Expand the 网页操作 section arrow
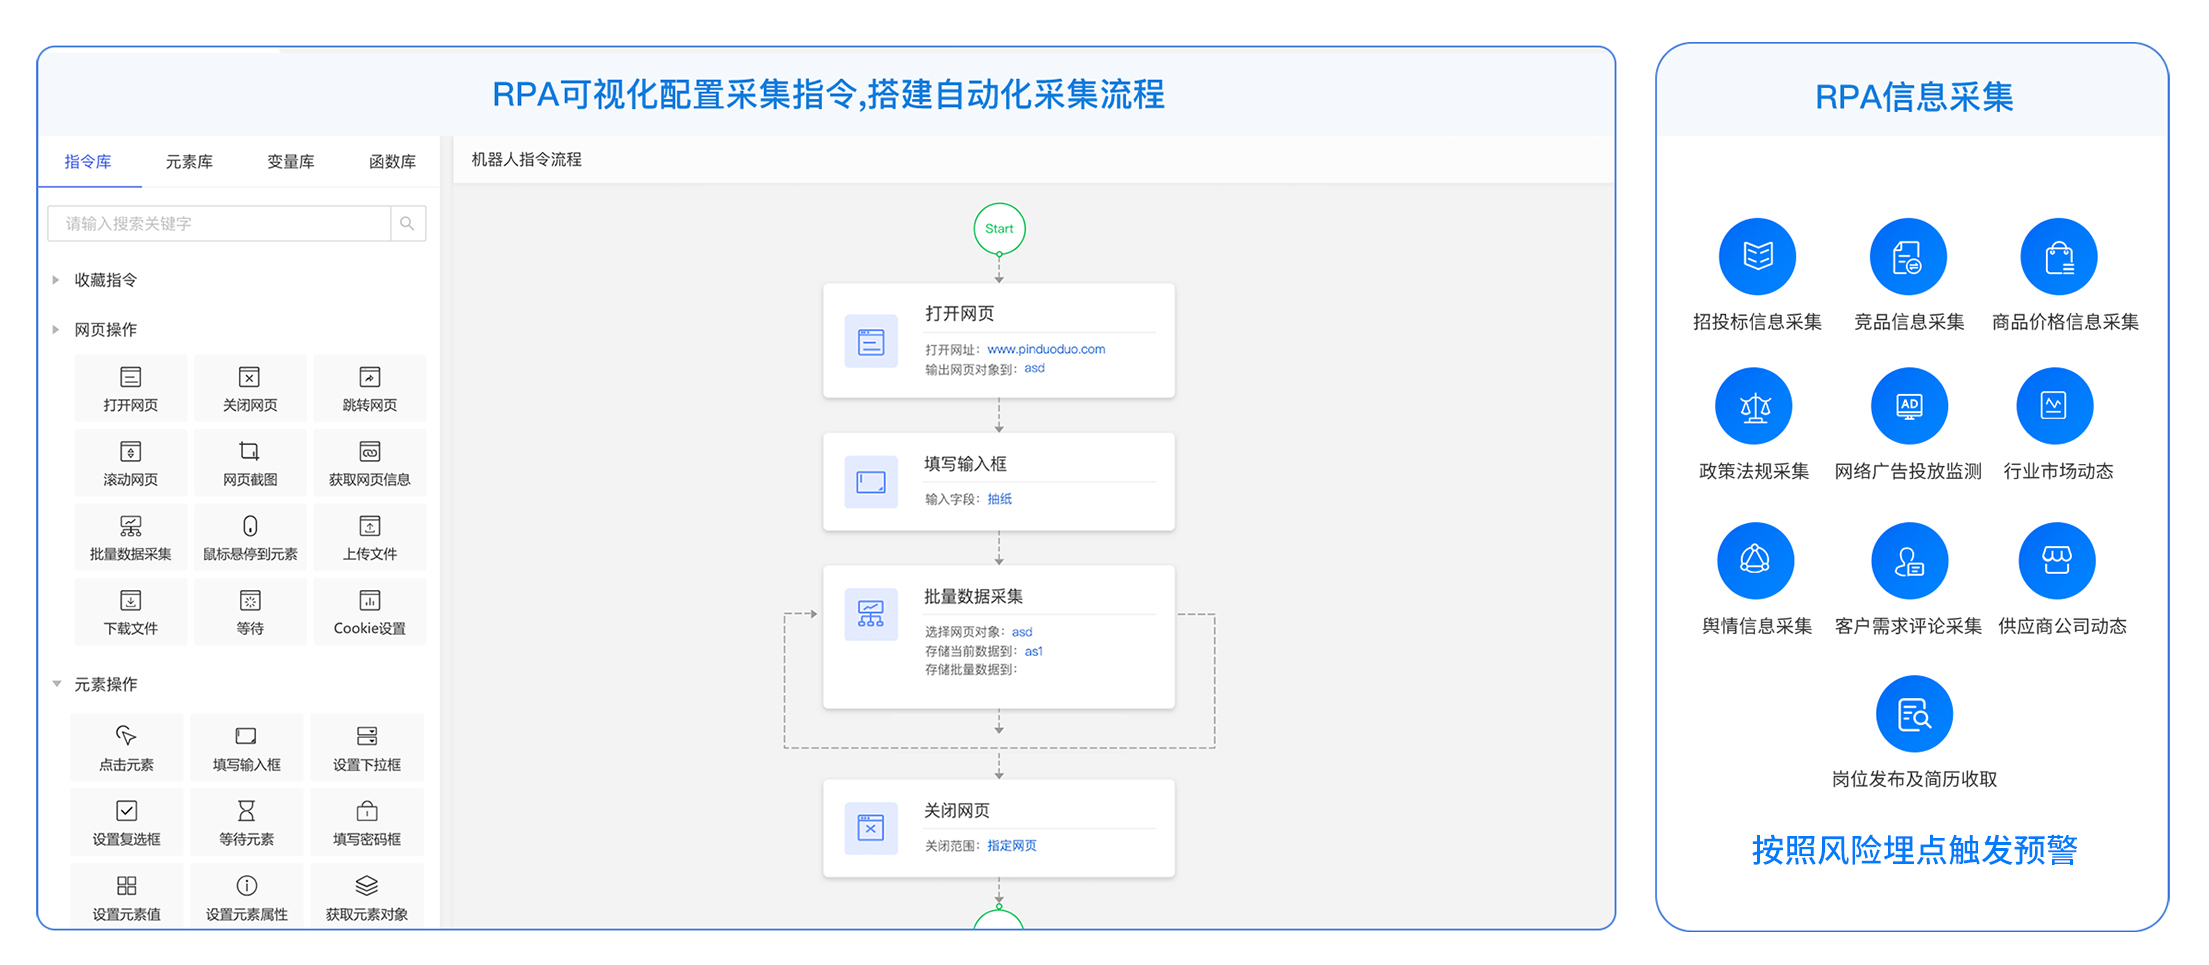This screenshot has height=965, width=2209. (56, 330)
